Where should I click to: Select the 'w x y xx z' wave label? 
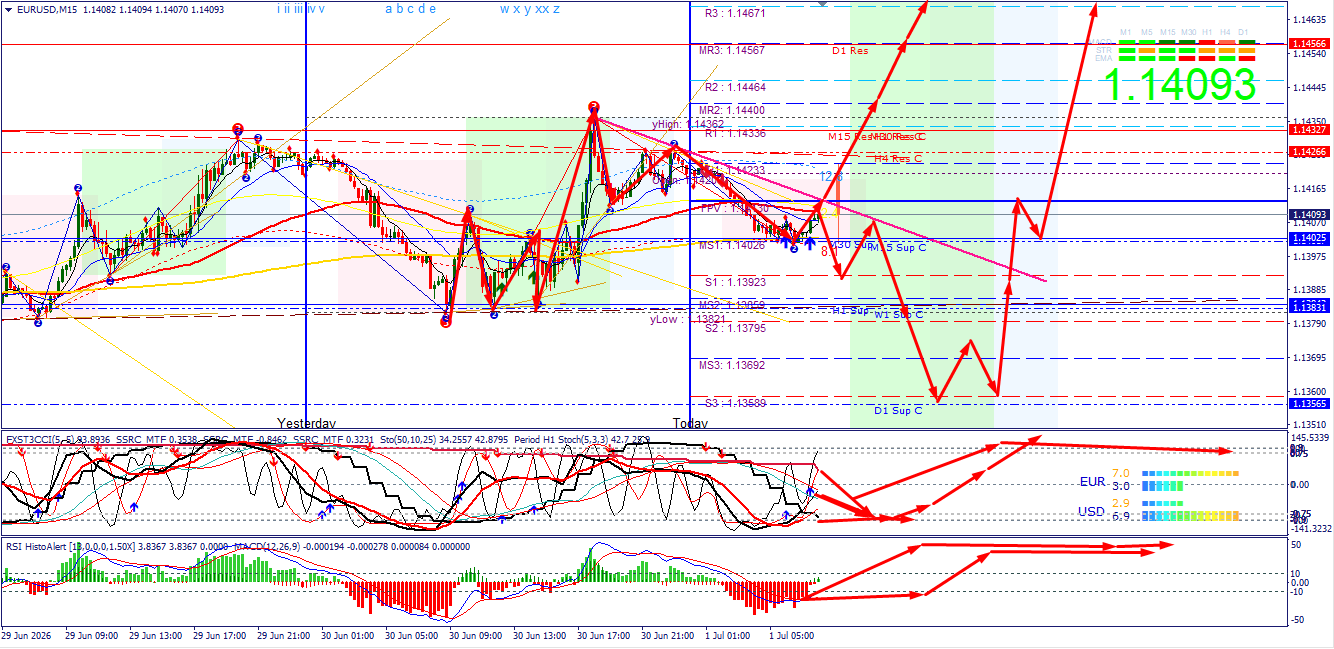pos(530,9)
